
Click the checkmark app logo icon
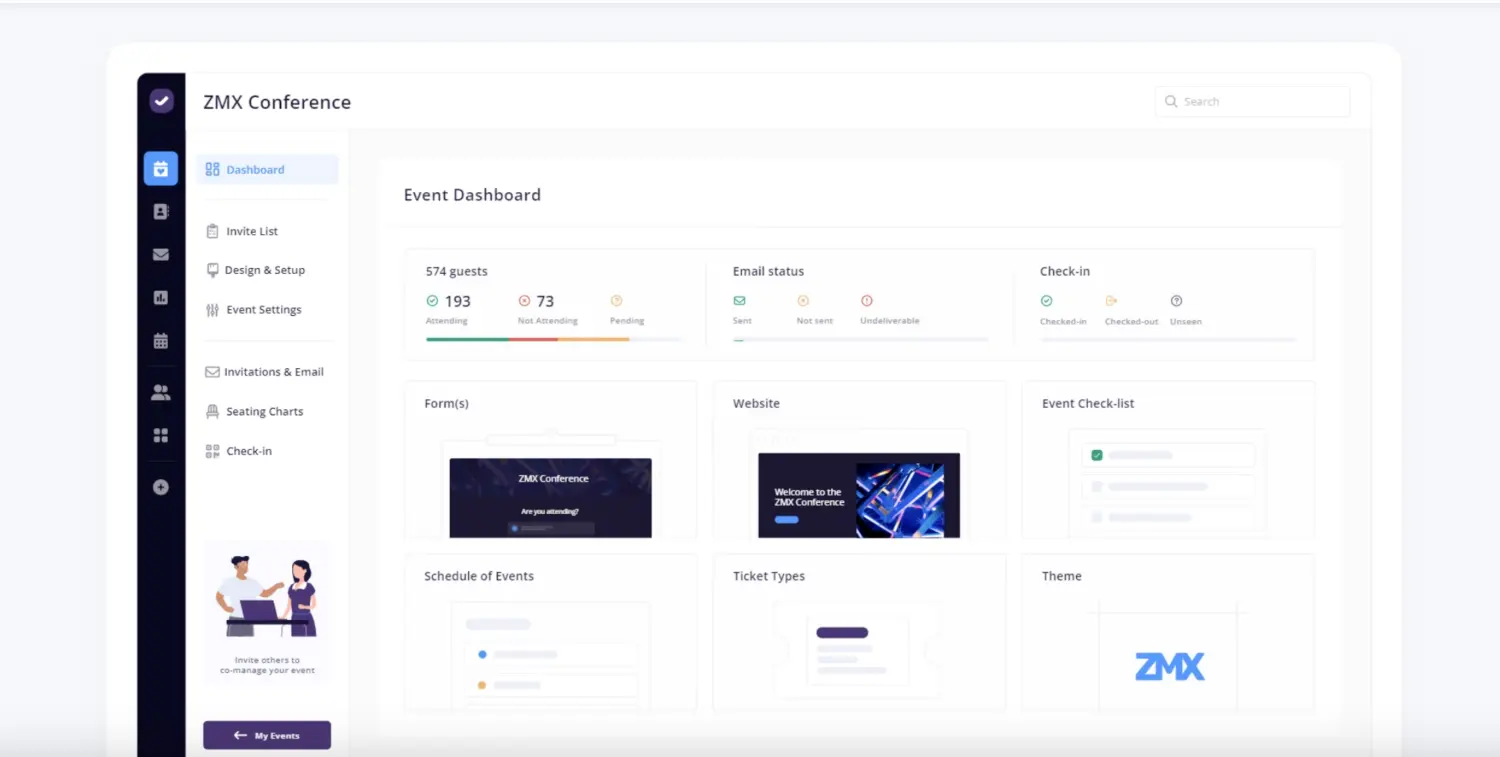coord(161,101)
